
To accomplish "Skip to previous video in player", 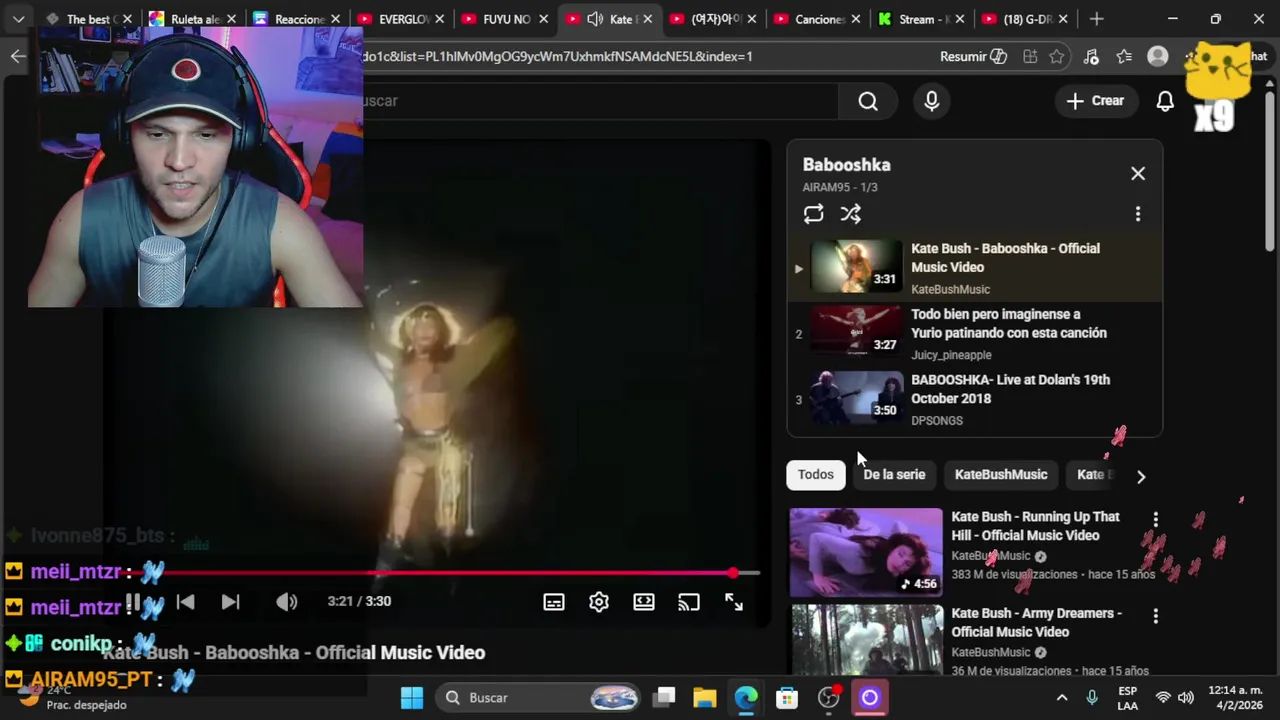I will [x=185, y=602].
